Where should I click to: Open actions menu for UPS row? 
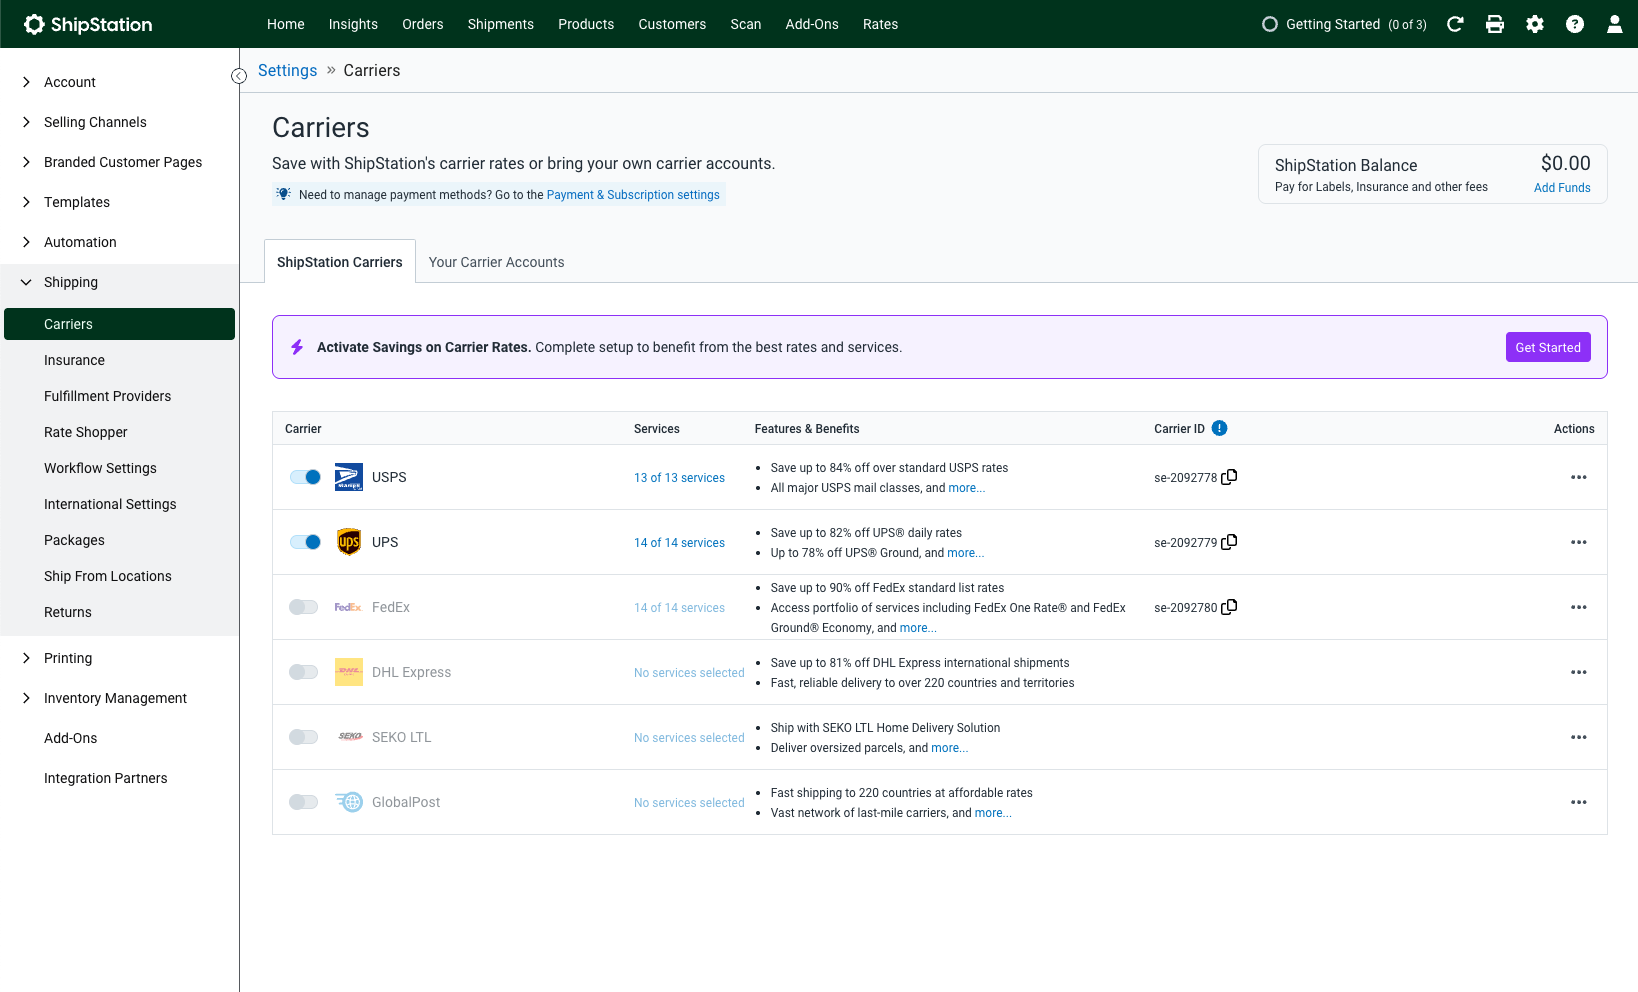[1579, 542]
